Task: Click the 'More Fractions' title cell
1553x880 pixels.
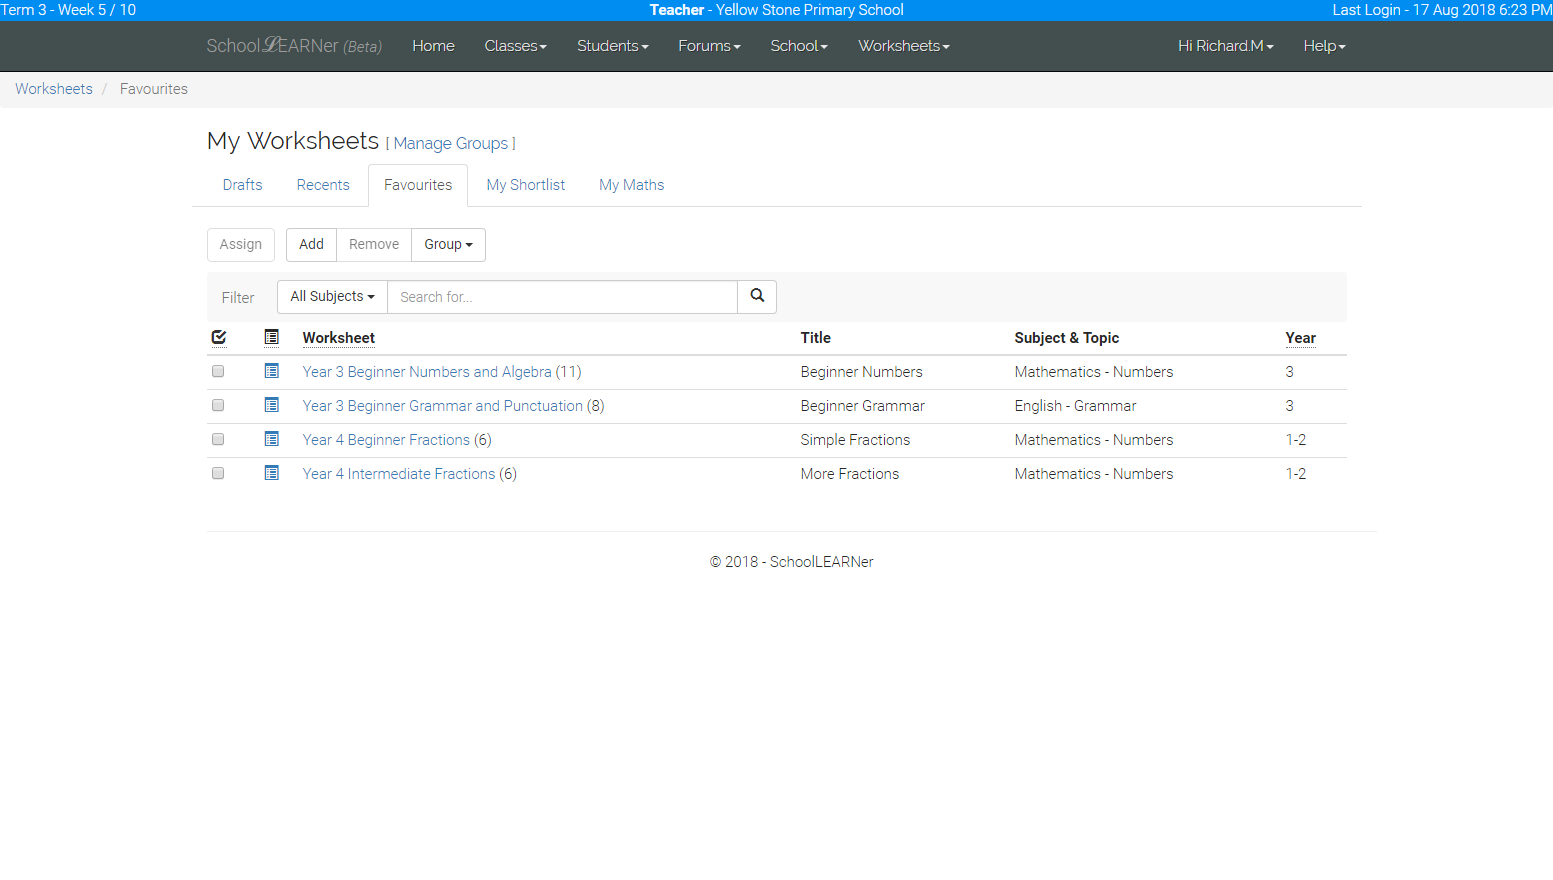Action: point(850,474)
